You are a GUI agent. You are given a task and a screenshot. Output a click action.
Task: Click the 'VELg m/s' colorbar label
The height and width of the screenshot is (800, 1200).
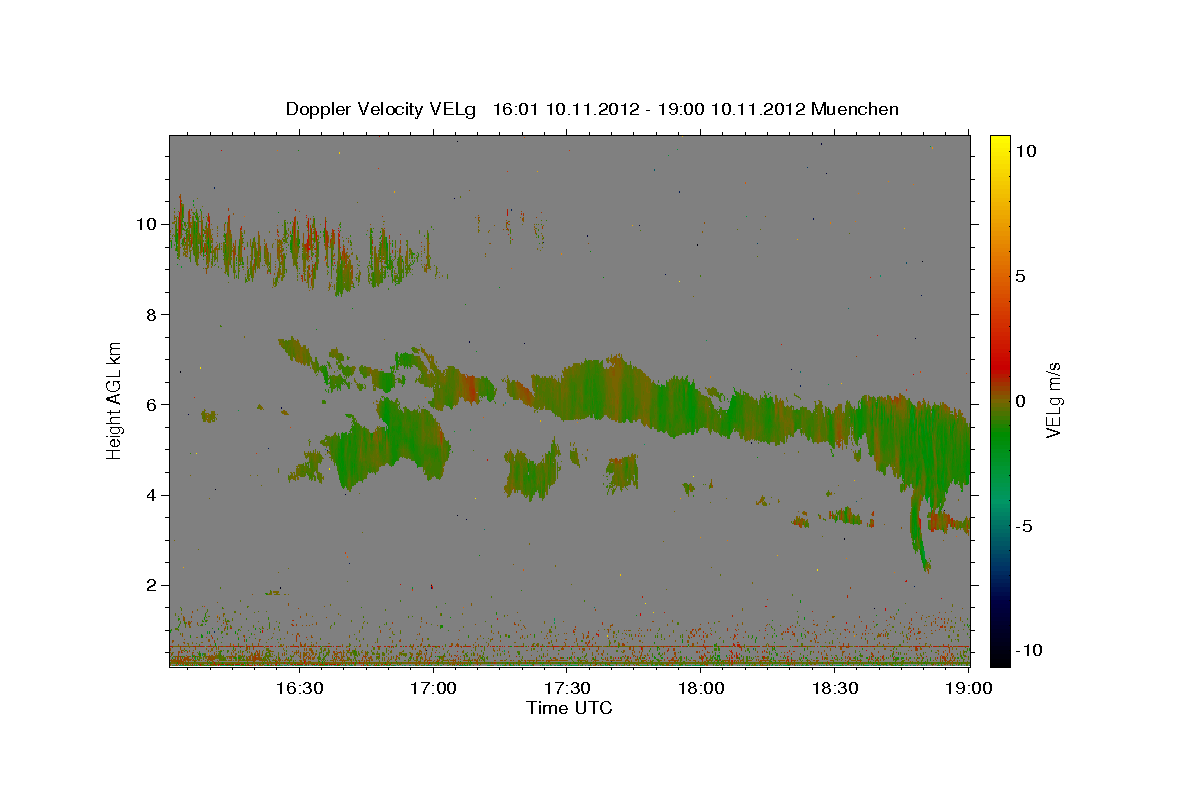point(1053,400)
